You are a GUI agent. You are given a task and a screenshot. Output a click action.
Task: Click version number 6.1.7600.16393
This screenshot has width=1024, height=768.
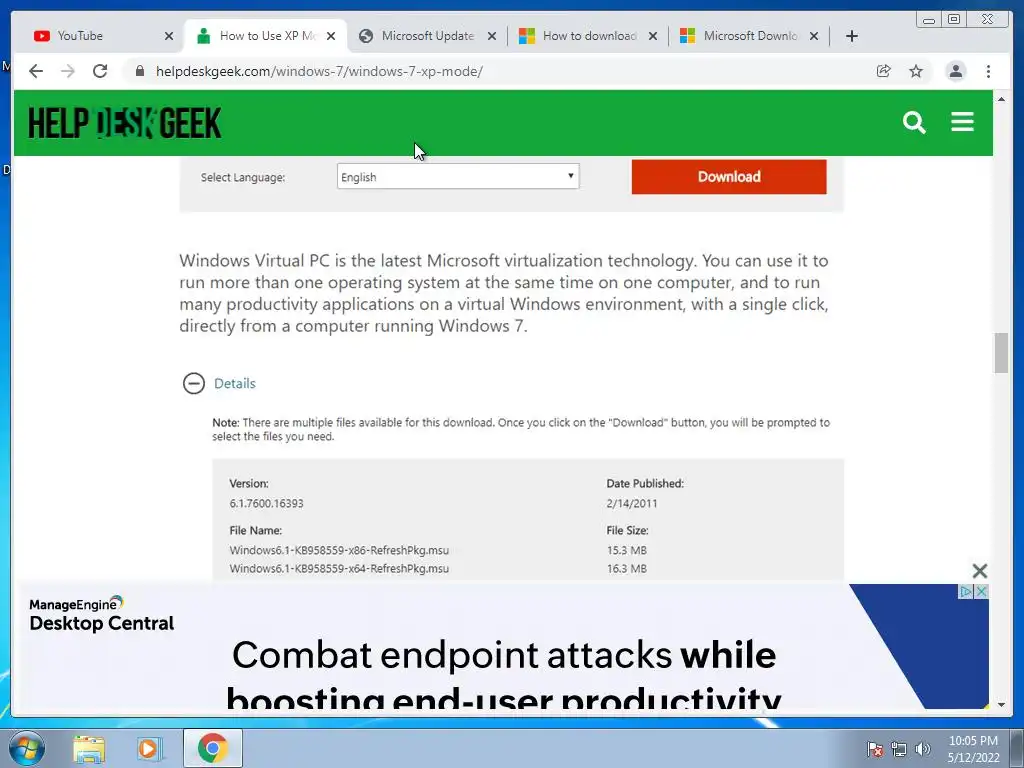(x=266, y=504)
